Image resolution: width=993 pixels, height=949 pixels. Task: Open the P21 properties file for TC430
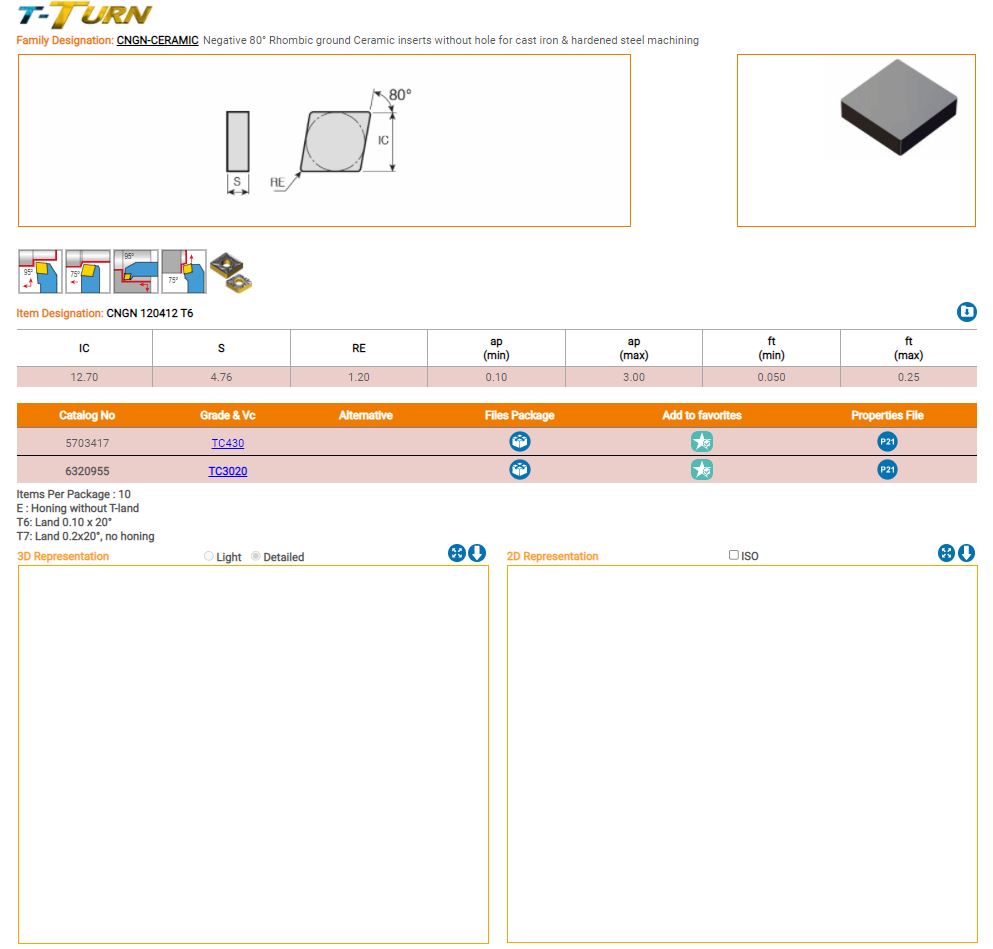[887, 442]
